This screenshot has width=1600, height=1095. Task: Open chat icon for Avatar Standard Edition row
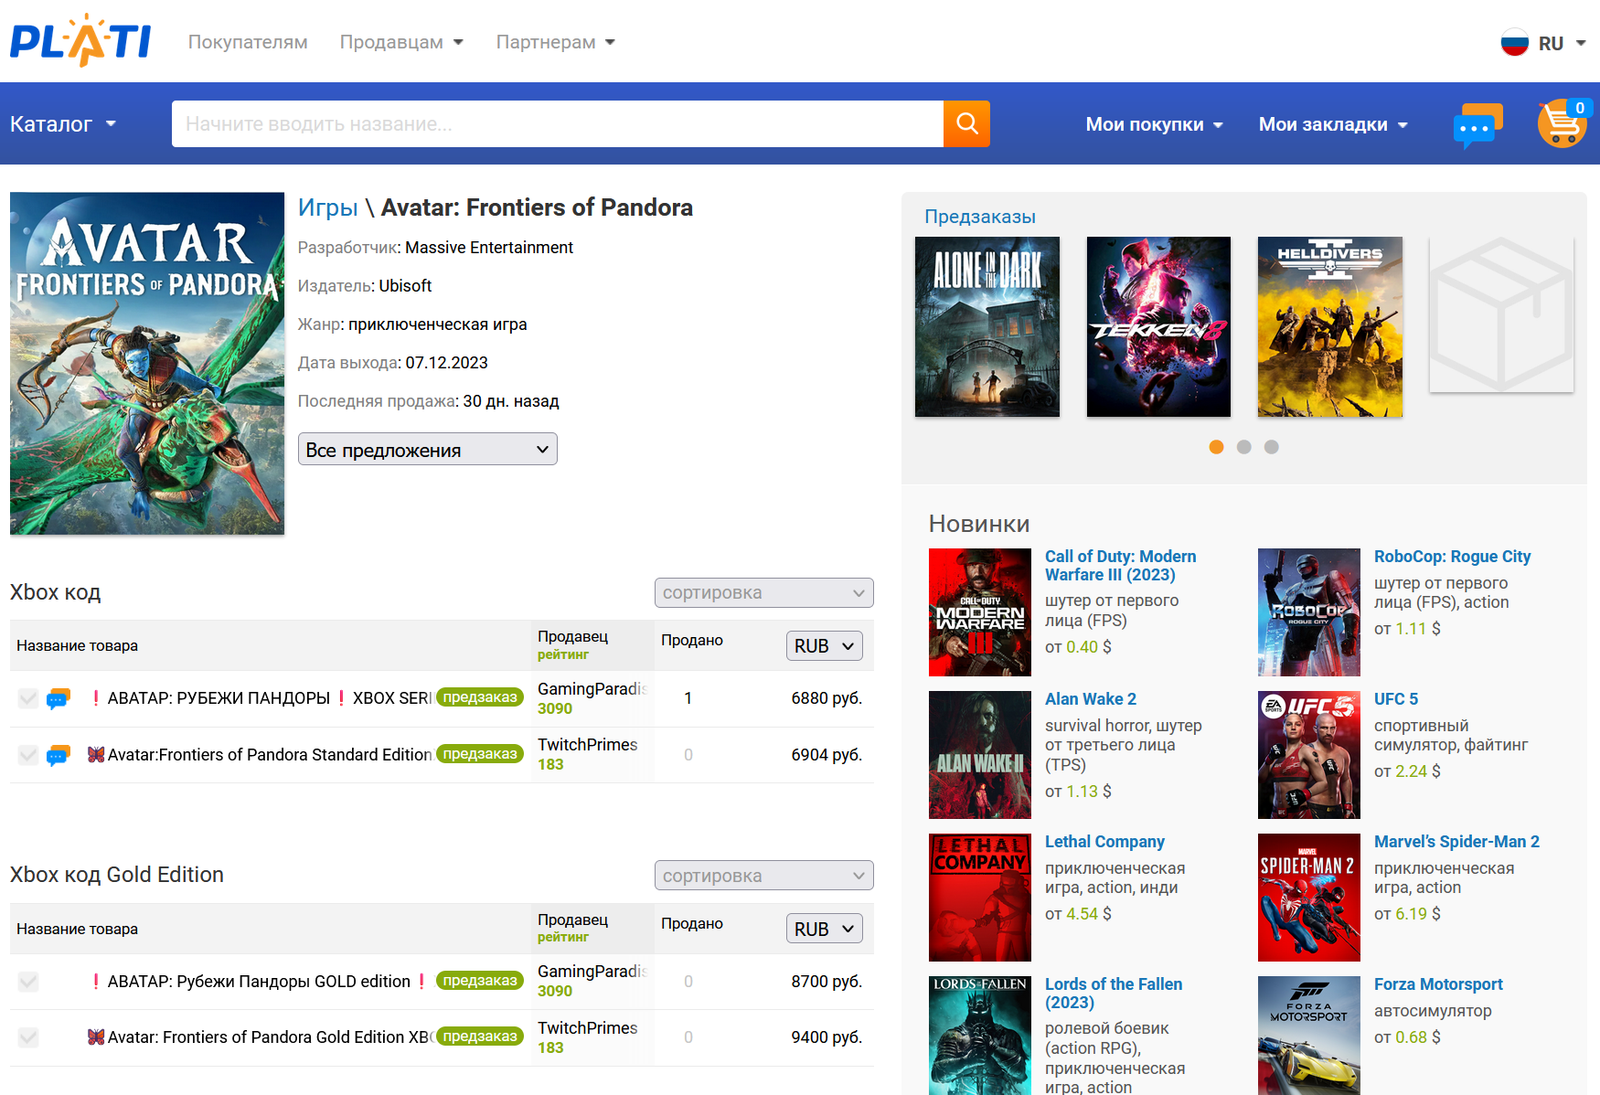click(58, 755)
